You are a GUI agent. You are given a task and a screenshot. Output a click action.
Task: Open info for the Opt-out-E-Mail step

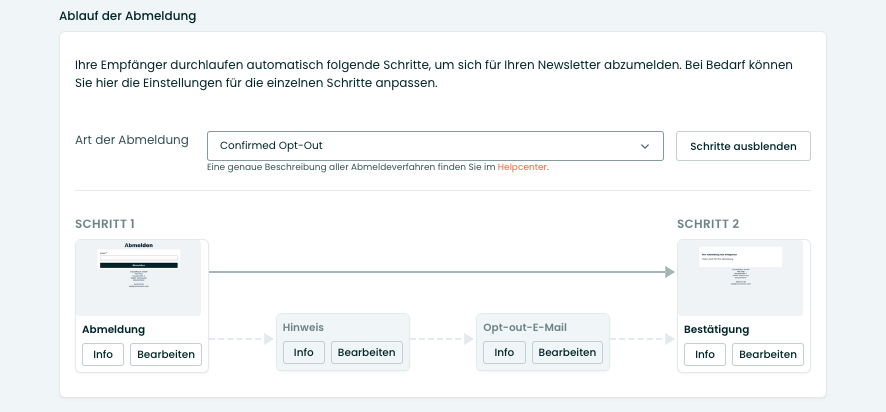(x=504, y=352)
